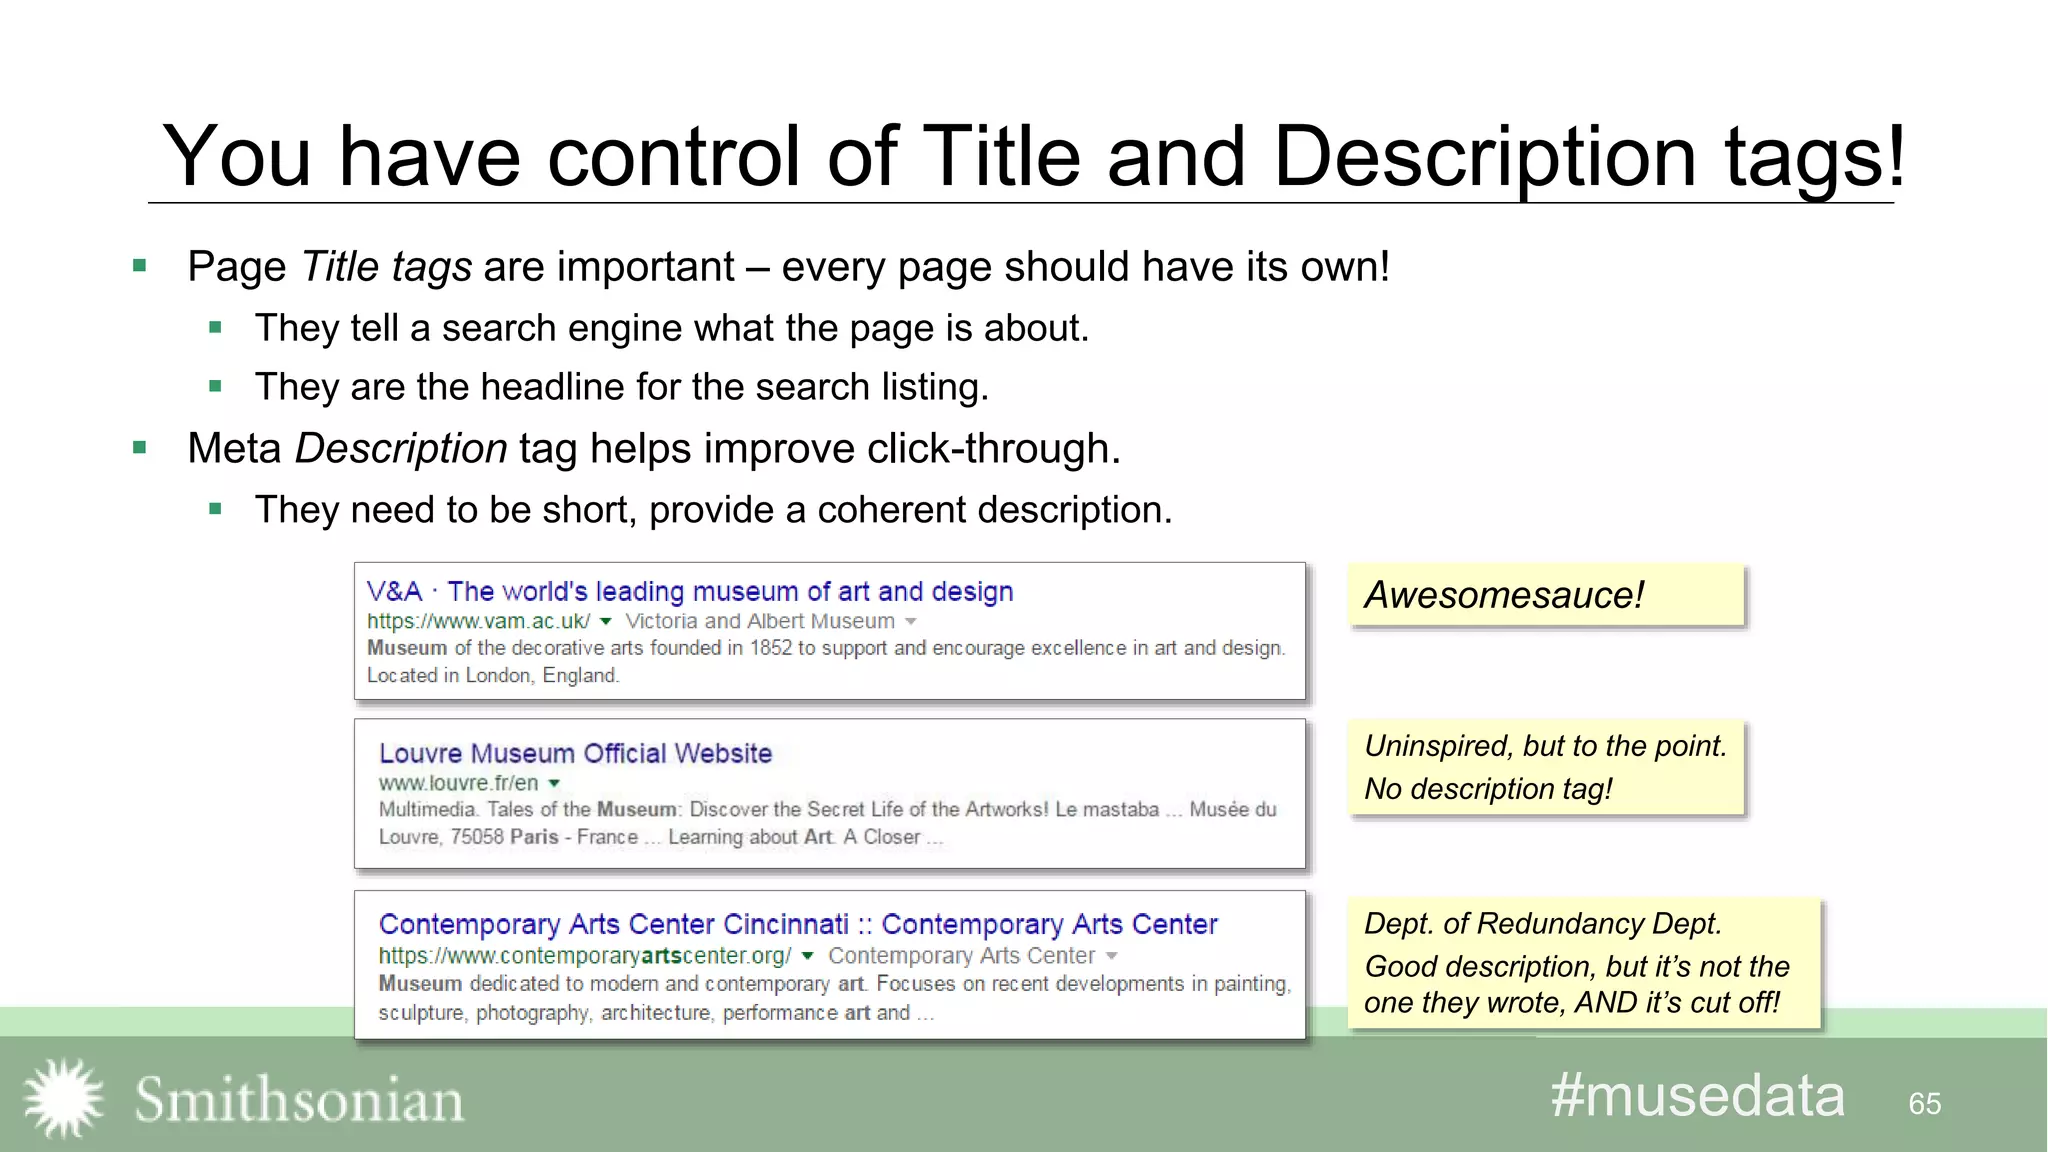
Task: Click 'They need to be short' bullet
Action: point(713,510)
